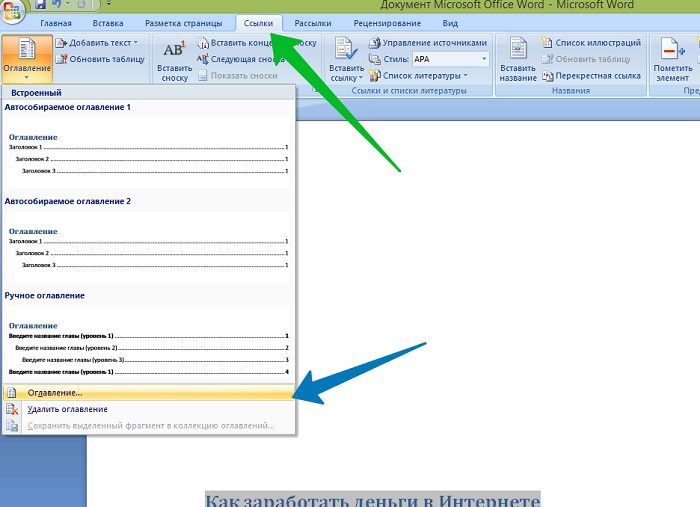Click Обновить таблицу next to Оглавление
The image size is (700, 507).
(x=100, y=59)
